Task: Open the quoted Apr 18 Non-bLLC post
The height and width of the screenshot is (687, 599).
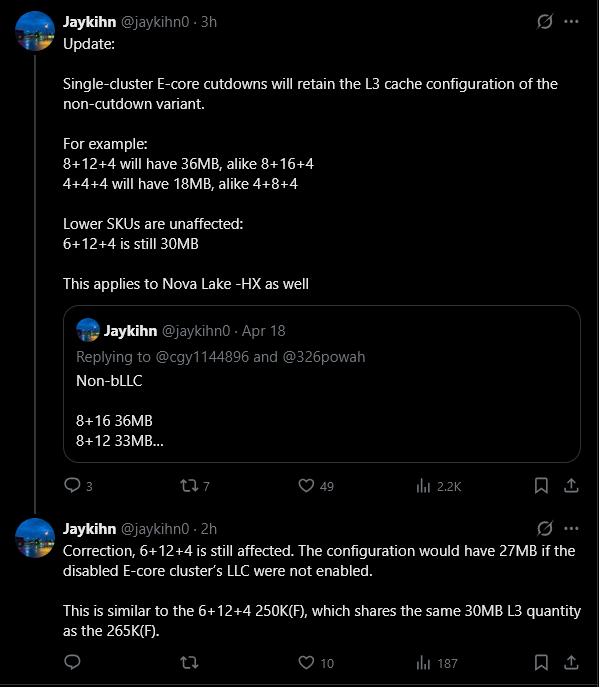Action: (x=322, y=384)
